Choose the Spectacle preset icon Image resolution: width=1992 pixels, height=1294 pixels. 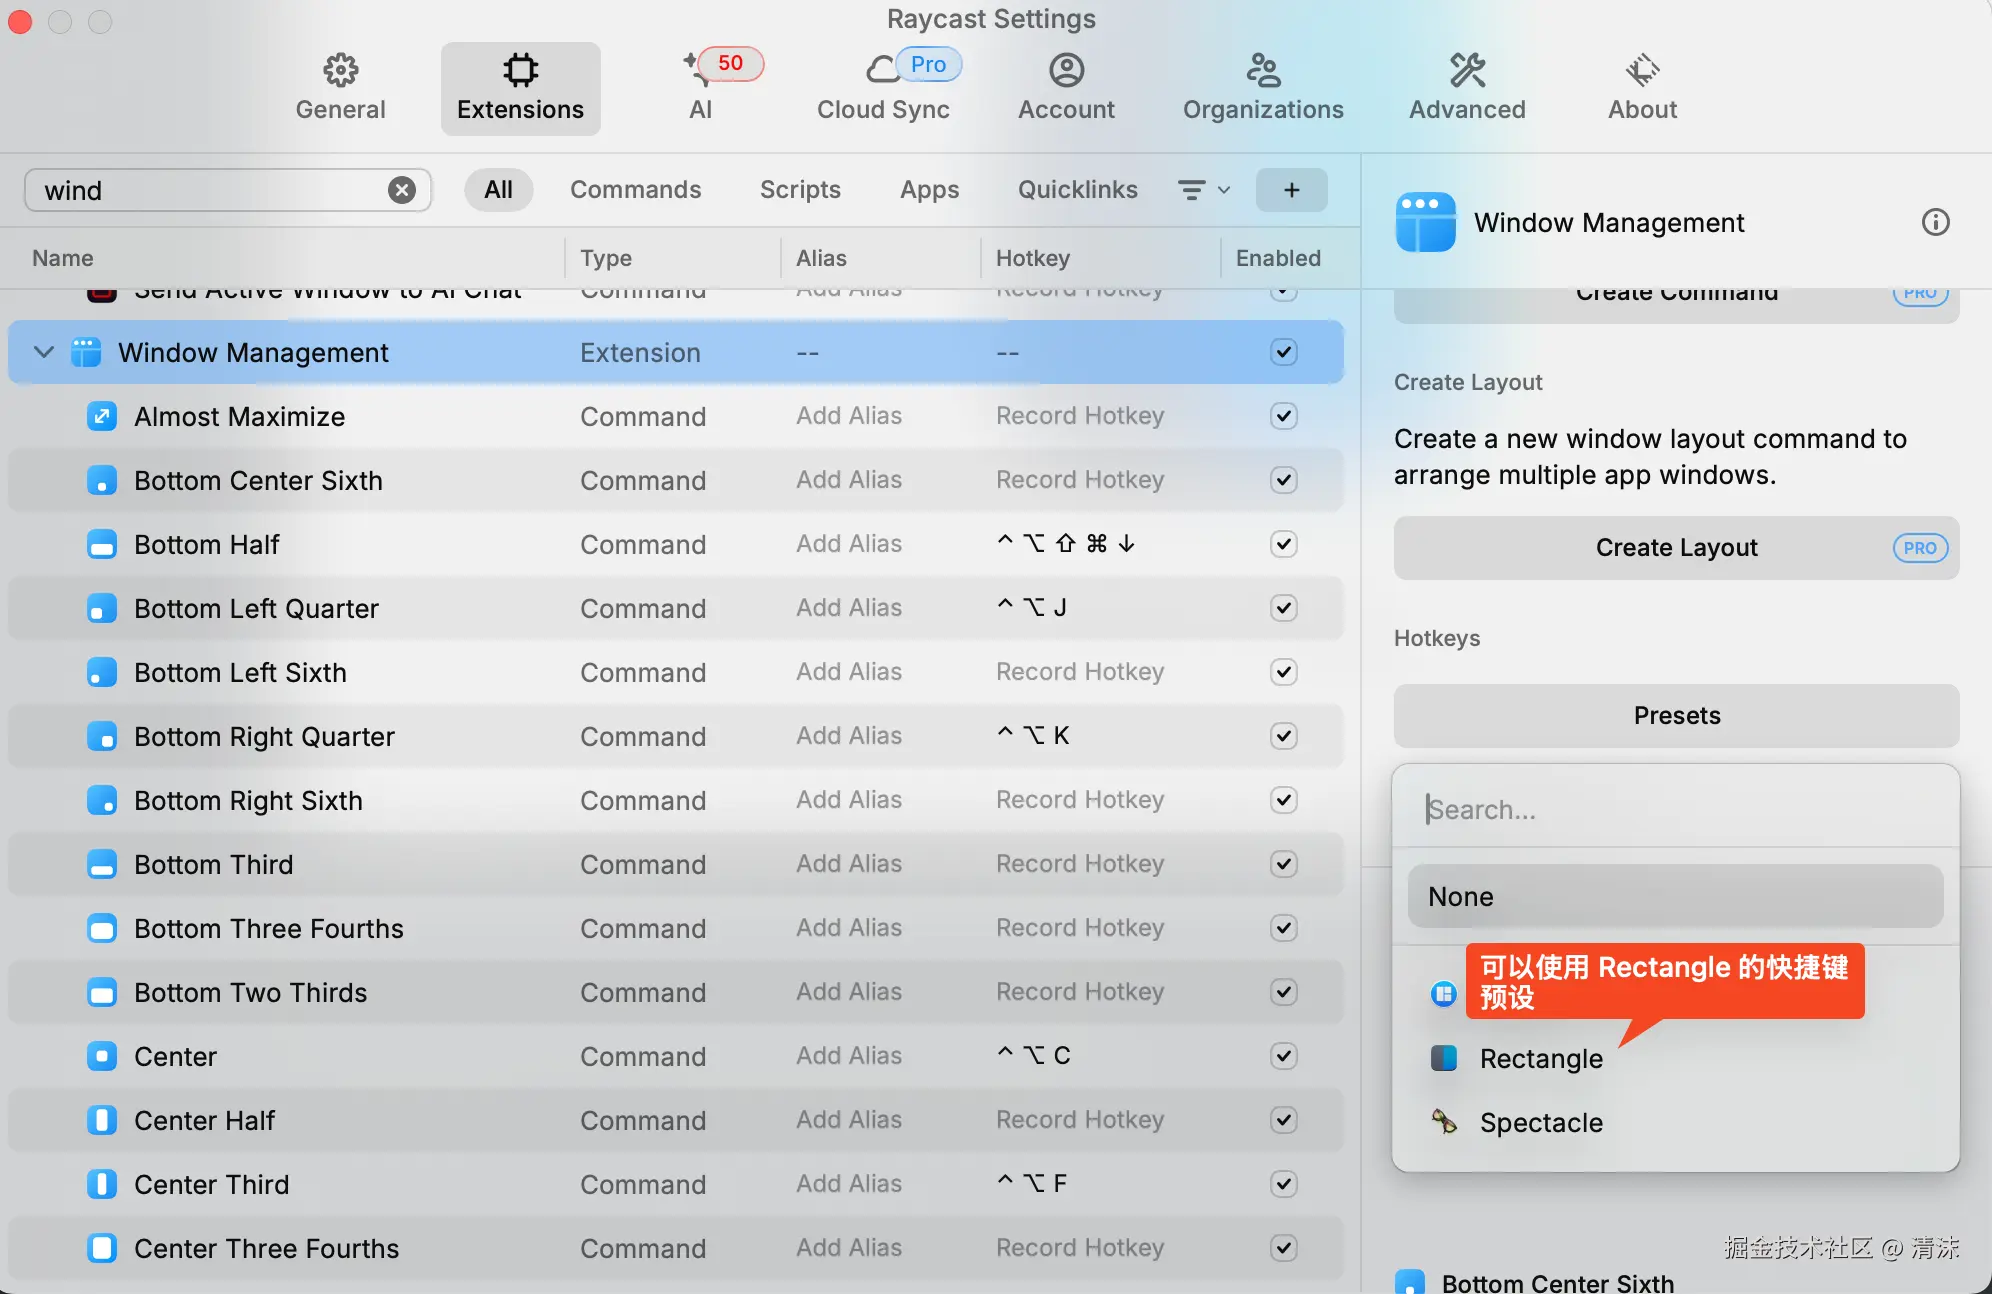1444,1122
